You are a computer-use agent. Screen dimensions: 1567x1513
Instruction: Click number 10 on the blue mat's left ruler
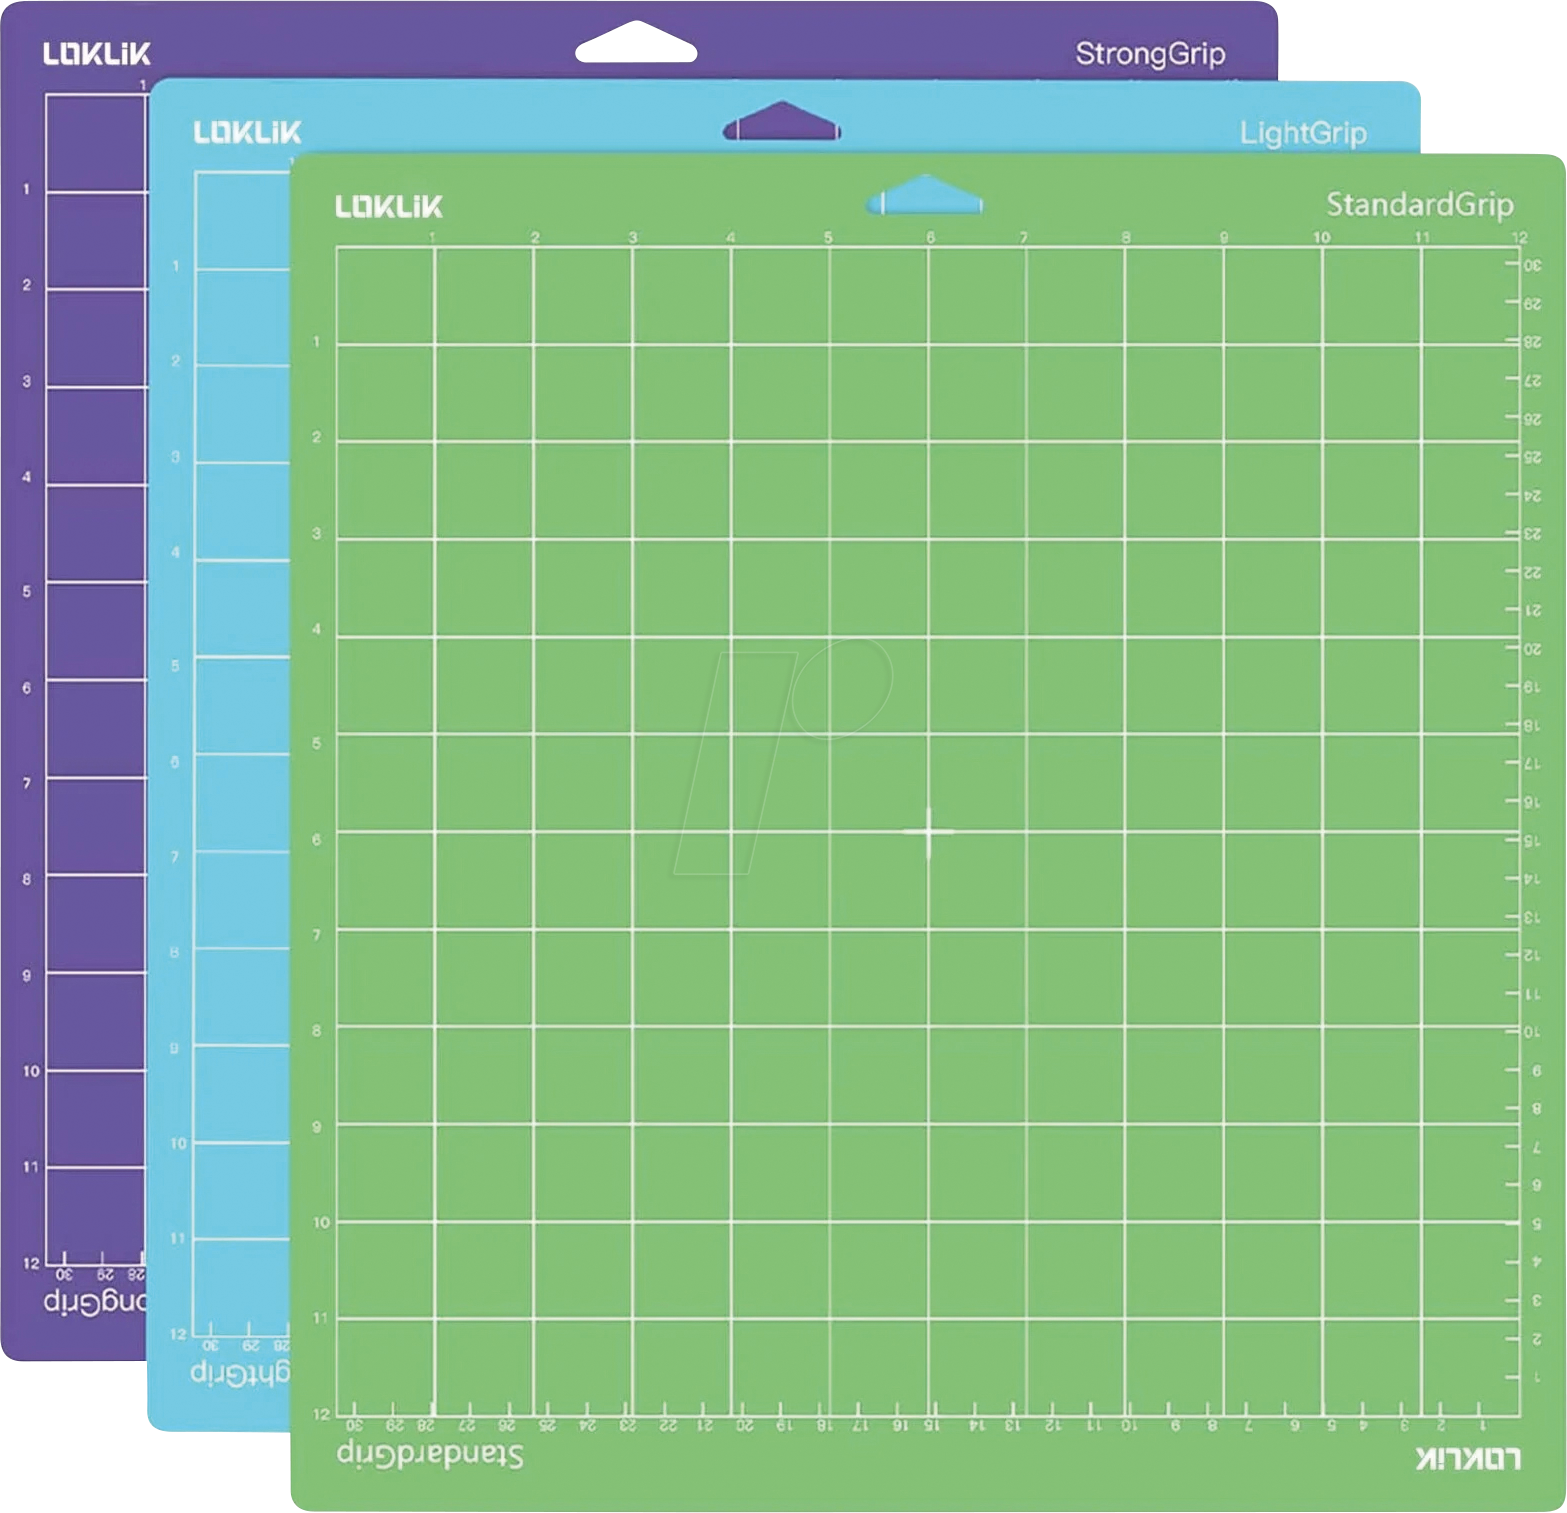(x=178, y=1143)
